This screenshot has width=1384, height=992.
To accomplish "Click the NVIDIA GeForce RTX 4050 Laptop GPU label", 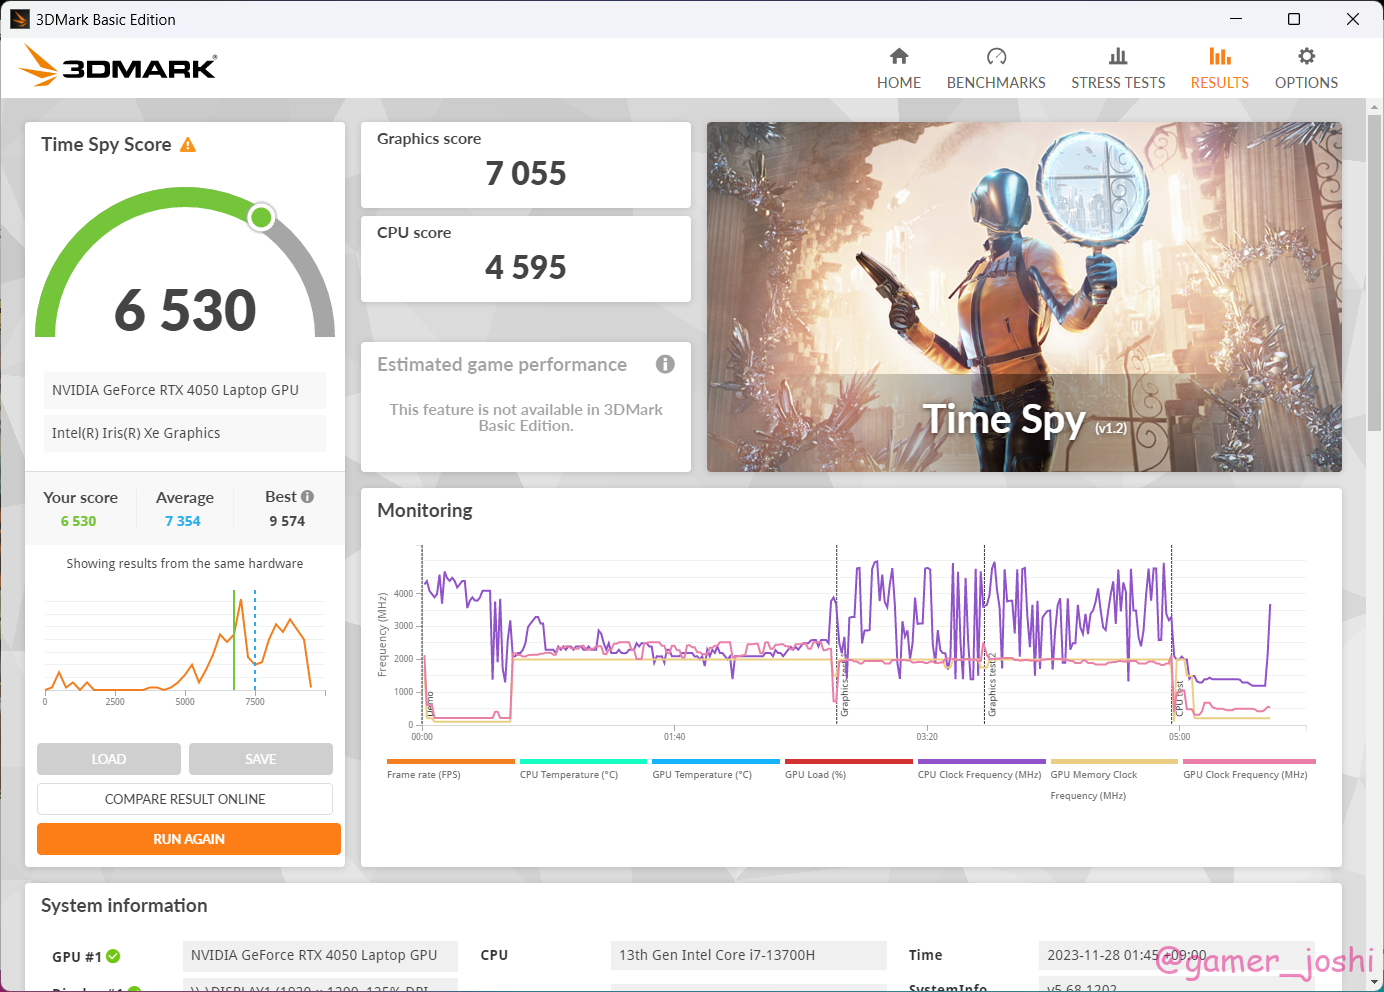I will pos(185,390).
